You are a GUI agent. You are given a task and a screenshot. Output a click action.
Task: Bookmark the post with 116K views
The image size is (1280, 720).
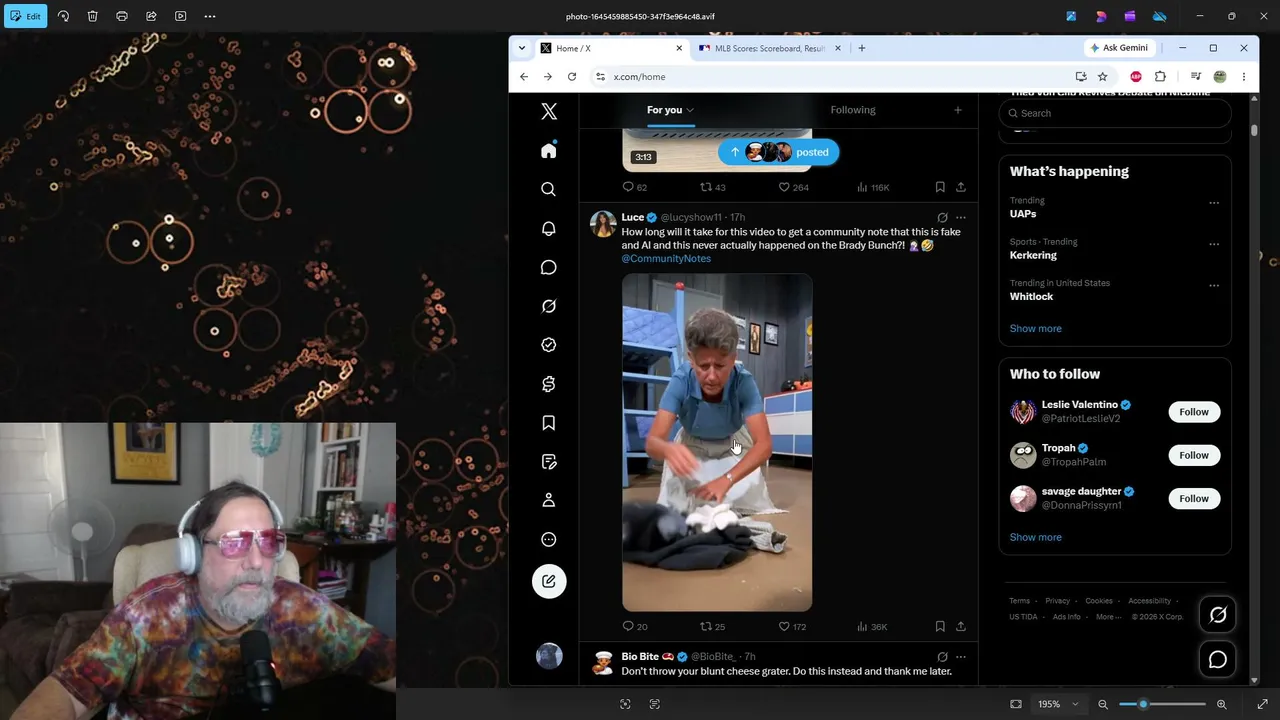[x=940, y=187]
